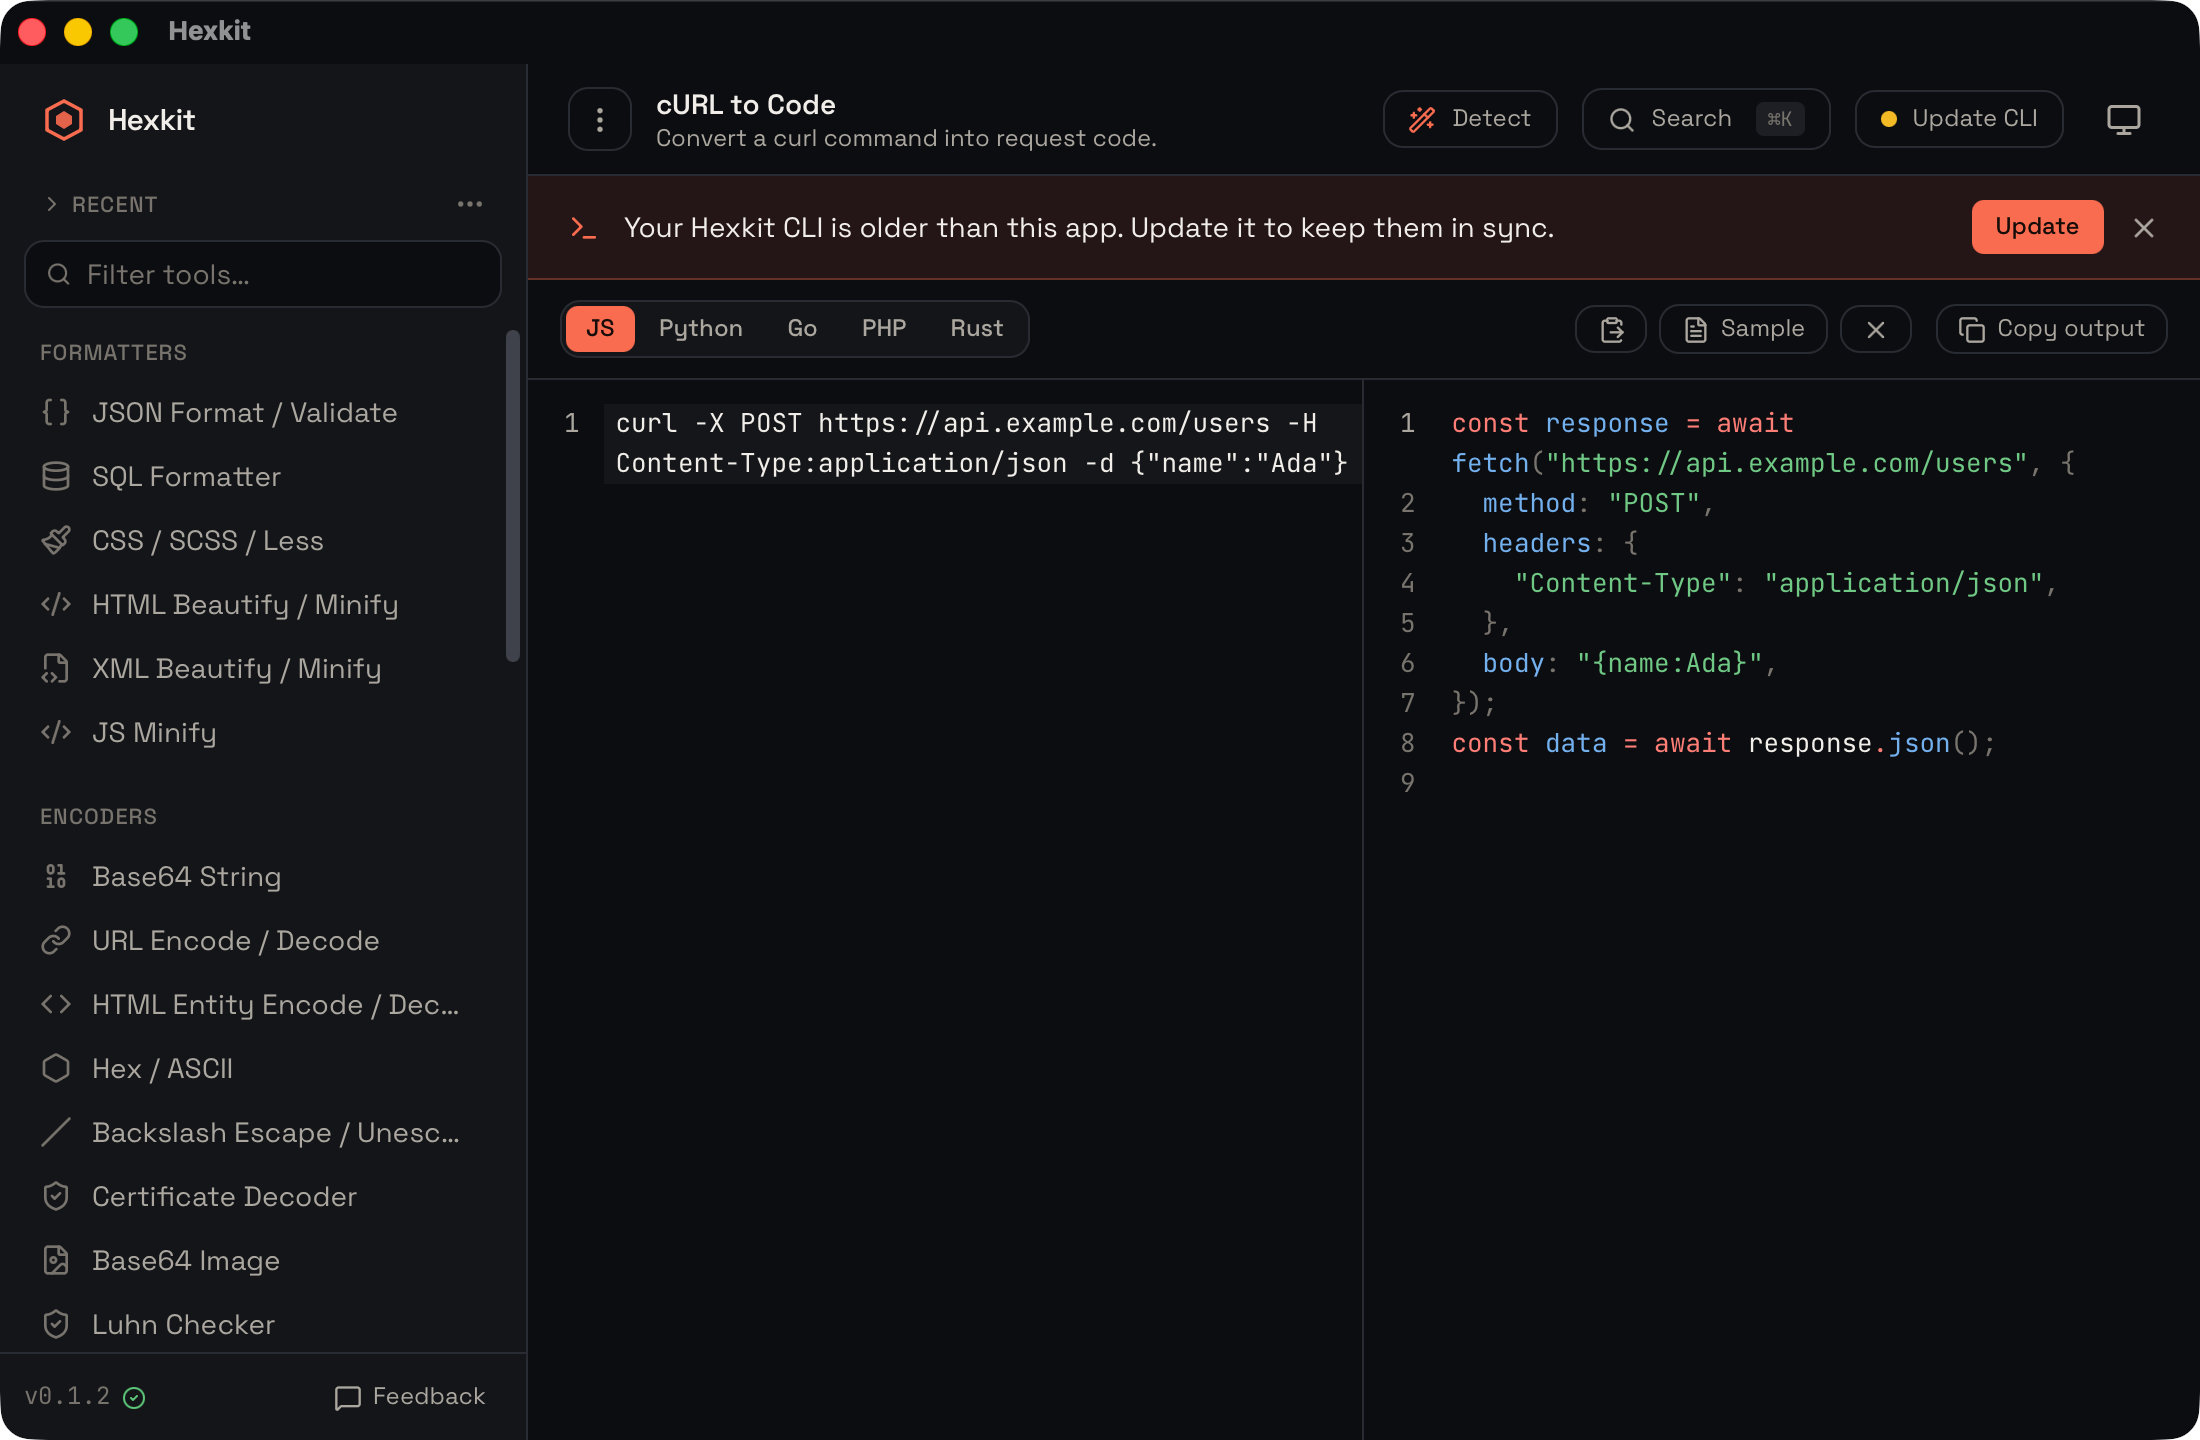The width and height of the screenshot is (2200, 1440).
Task: Click the Detect magic wand button
Action: coord(1470,119)
